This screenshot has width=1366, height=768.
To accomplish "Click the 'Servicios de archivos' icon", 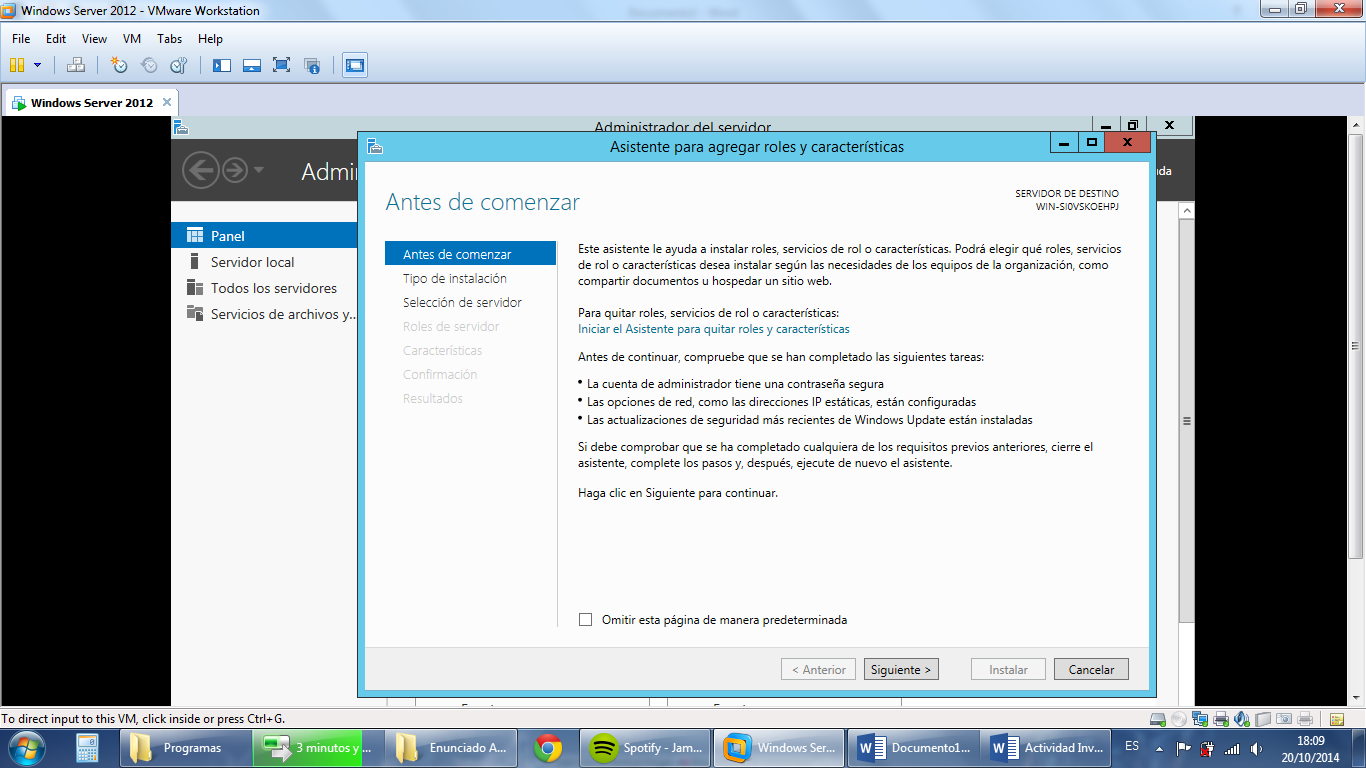I will tap(195, 314).
